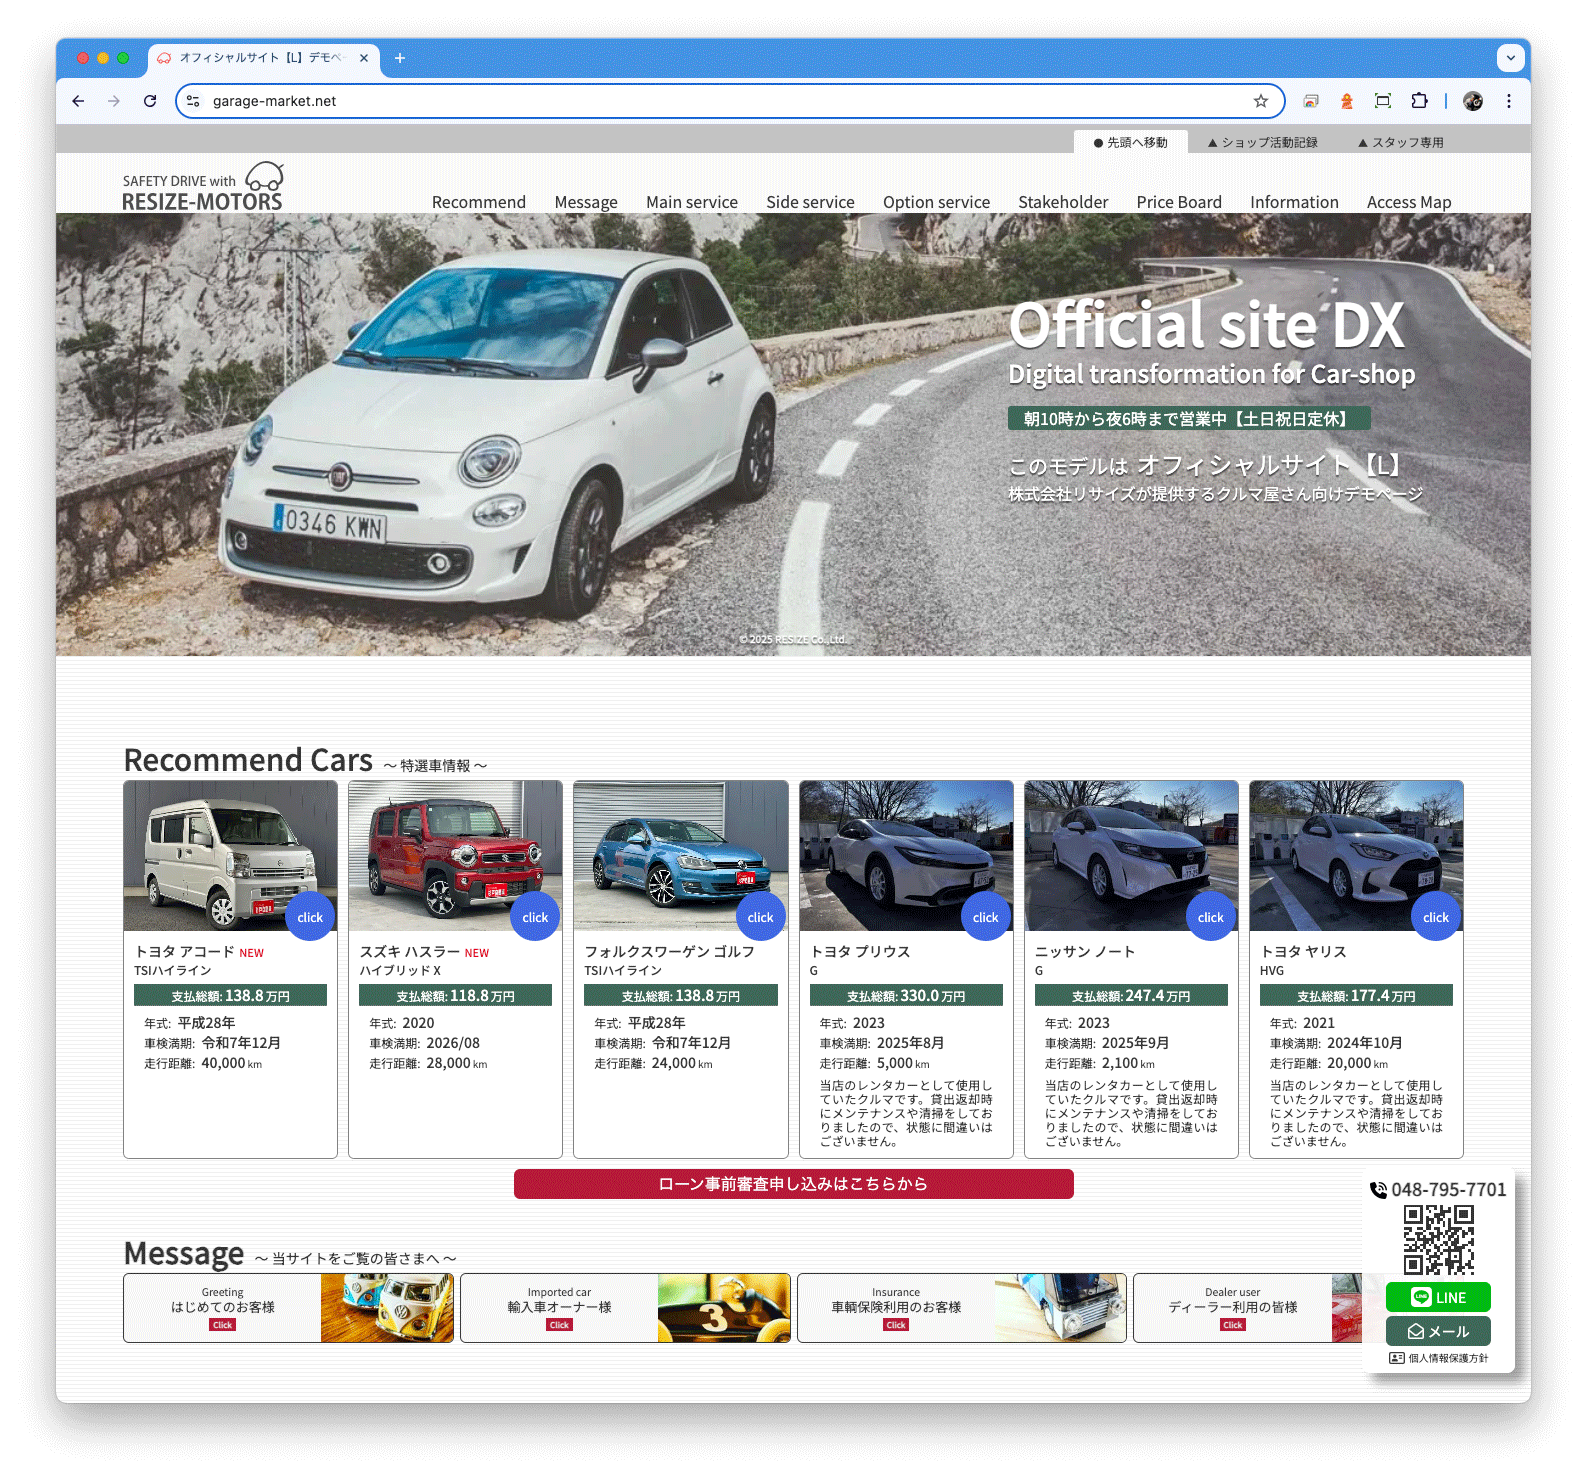Open the 個人情報保護方針 link
The image size is (1587, 1477).
[1438, 1358]
